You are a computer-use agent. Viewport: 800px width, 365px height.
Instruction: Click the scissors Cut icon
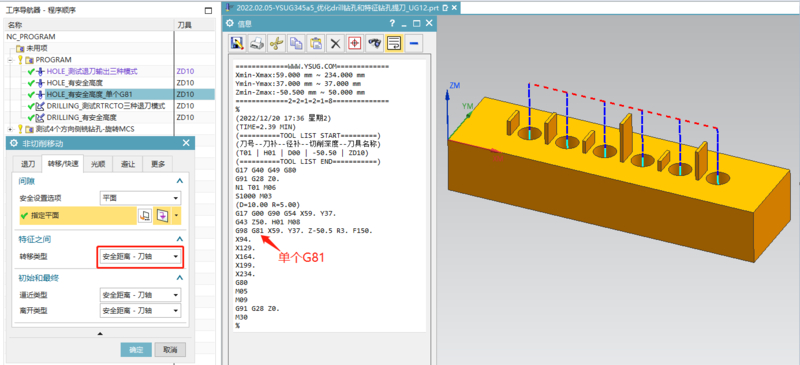pos(276,44)
